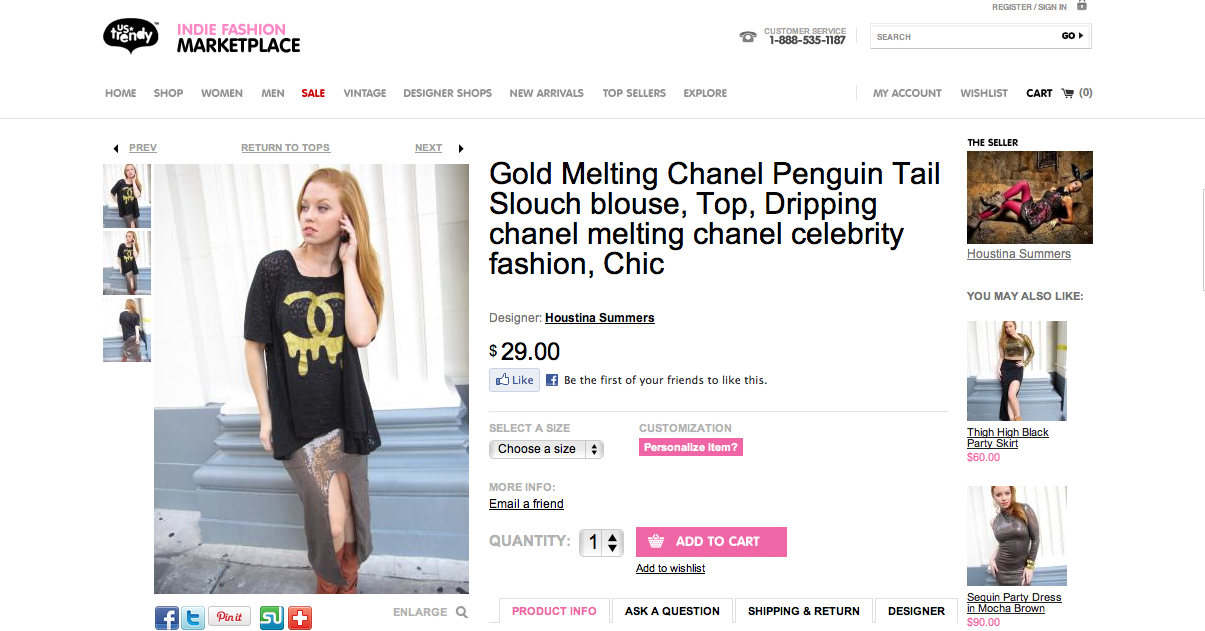Click the enlarge magnifier icon
Viewport: 1205px width, 631px height.
(x=462, y=612)
